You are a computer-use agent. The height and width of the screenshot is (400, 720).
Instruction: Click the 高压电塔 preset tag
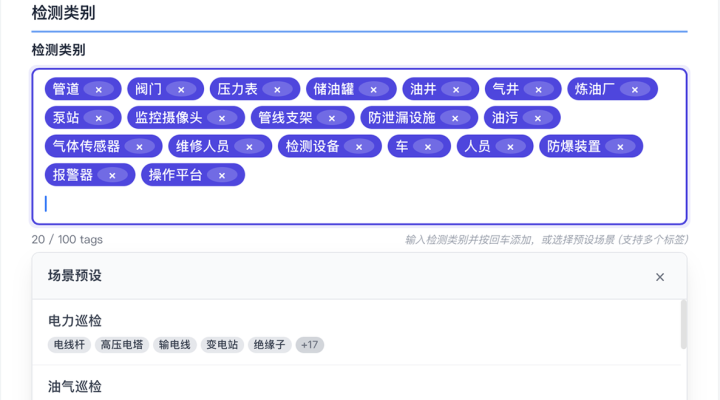pyautogui.click(x=122, y=345)
